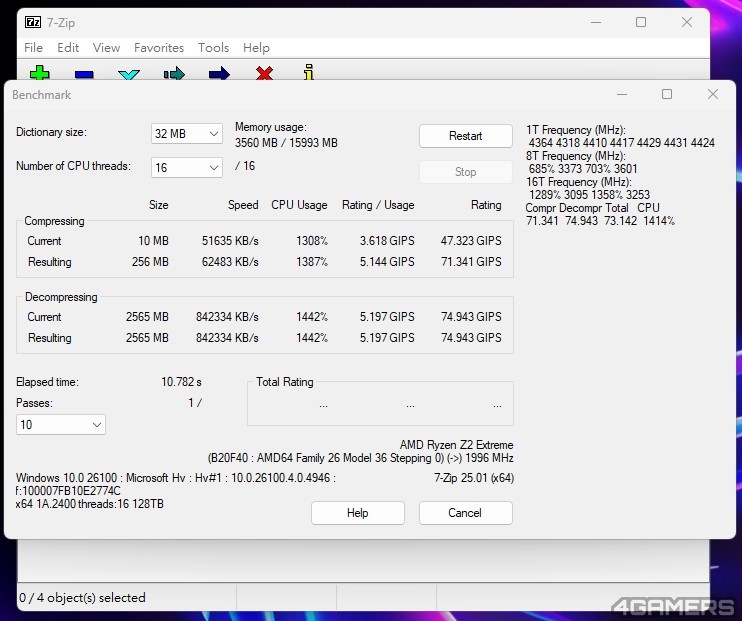Click the Help button in Benchmark dialog
Viewport: 742px width, 621px height.
point(357,513)
